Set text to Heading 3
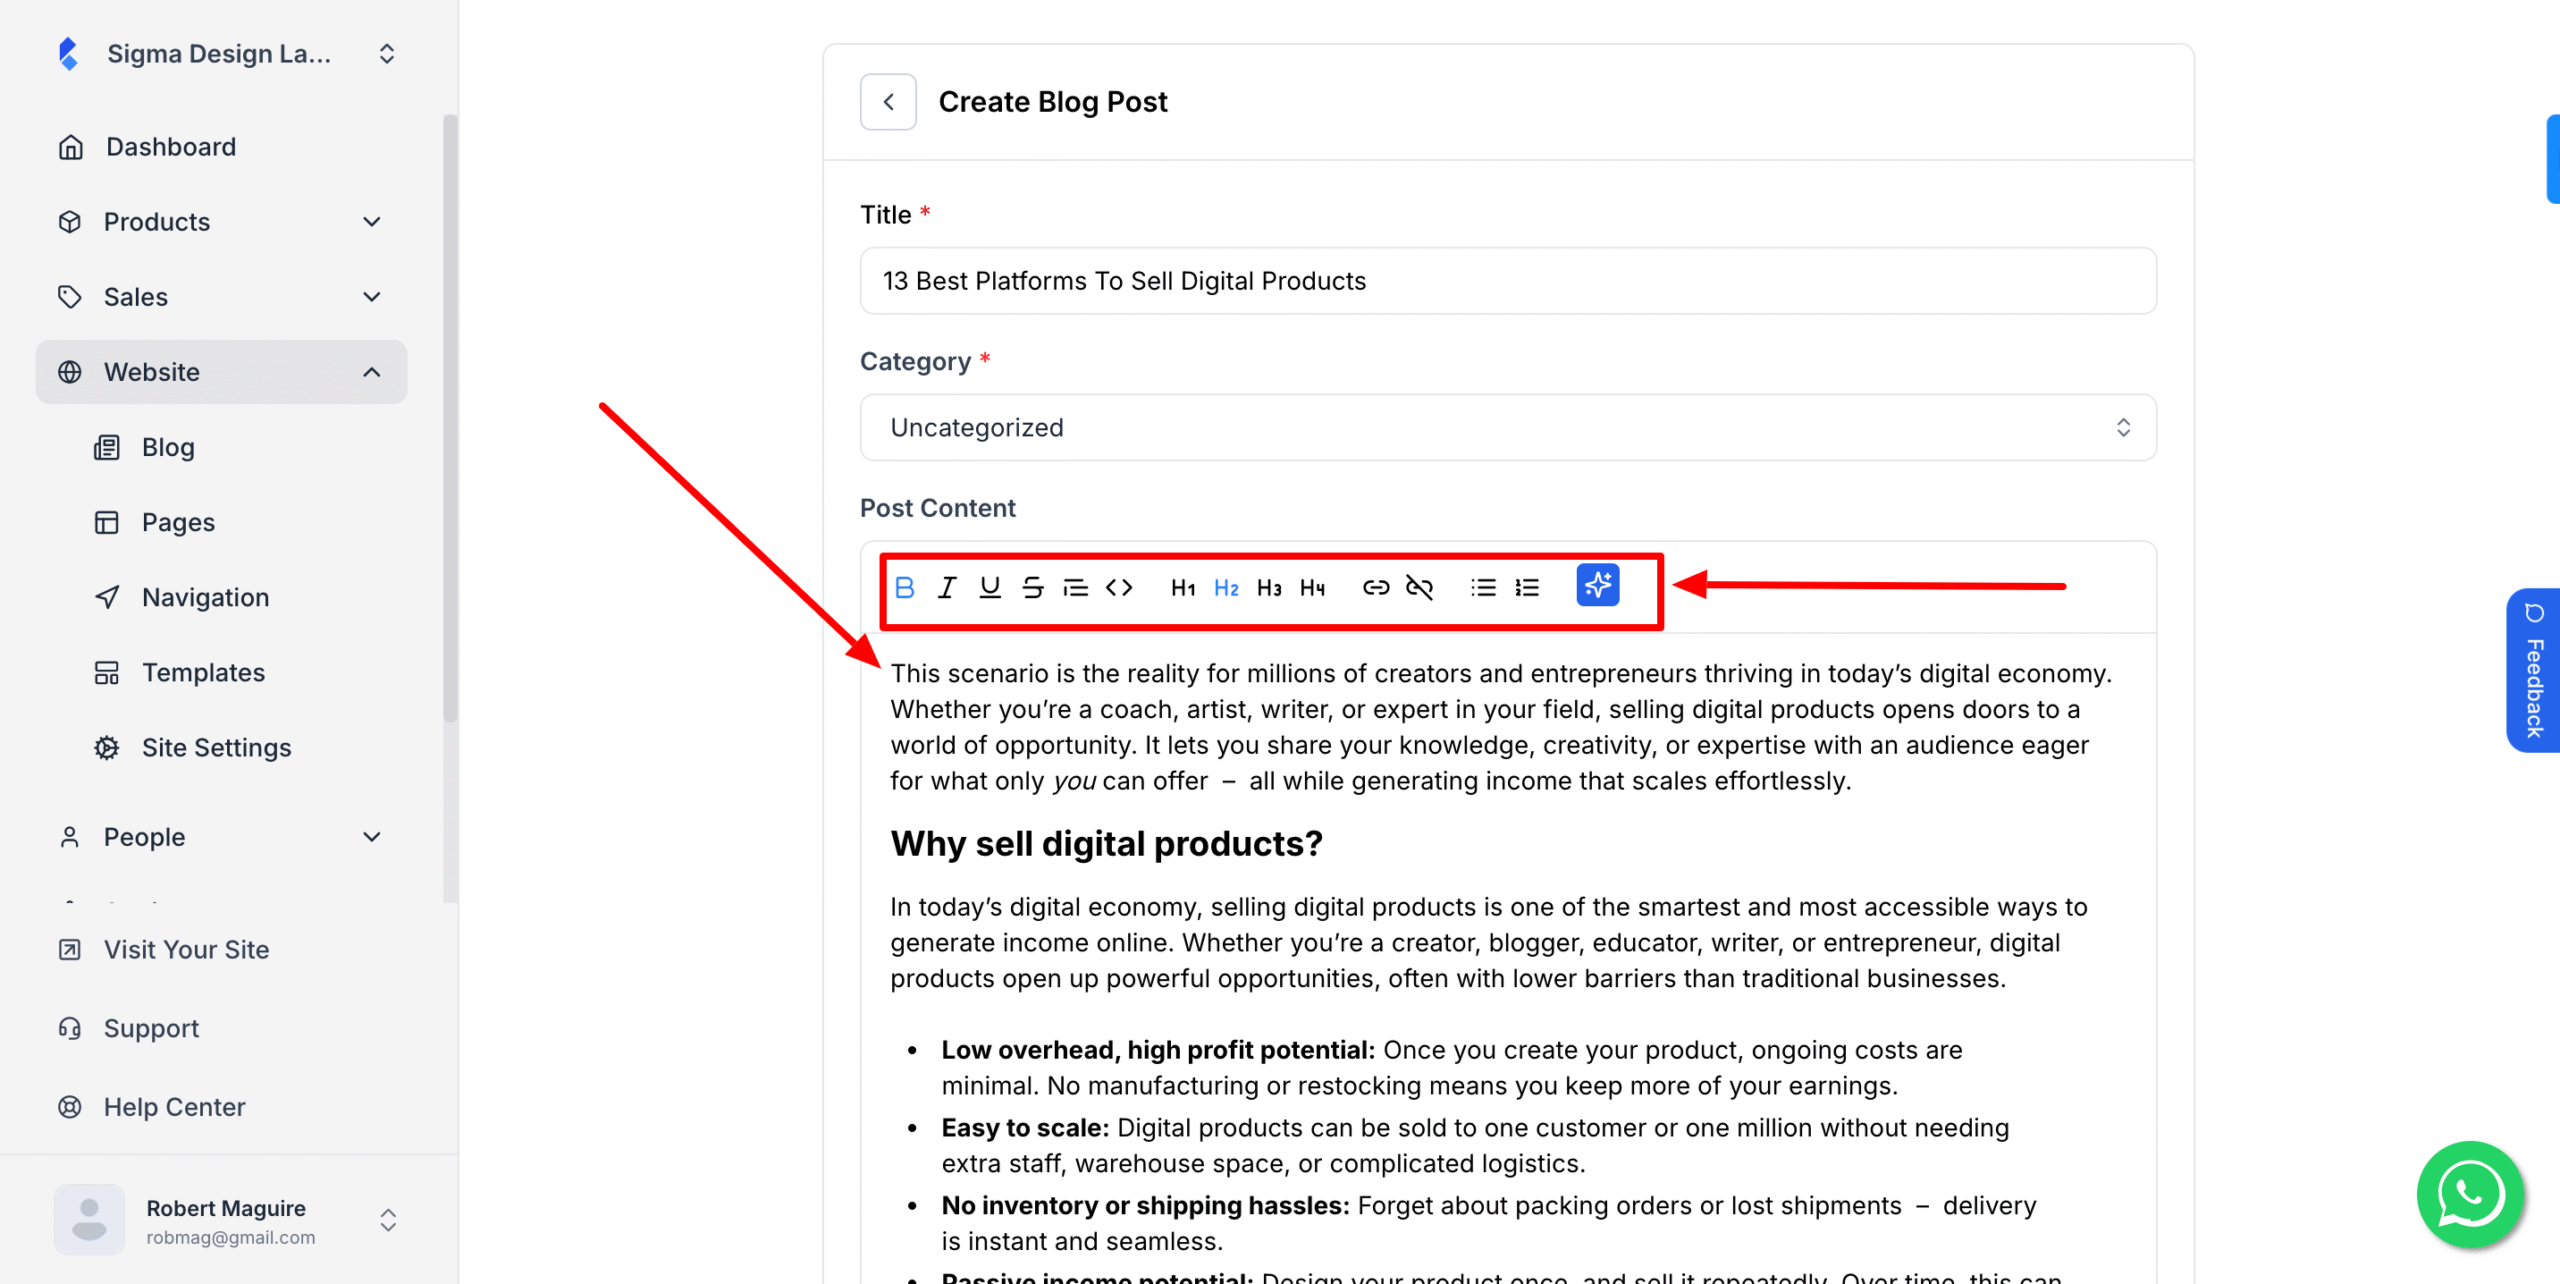The width and height of the screenshot is (2560, 1284). tap(1269, 587)
